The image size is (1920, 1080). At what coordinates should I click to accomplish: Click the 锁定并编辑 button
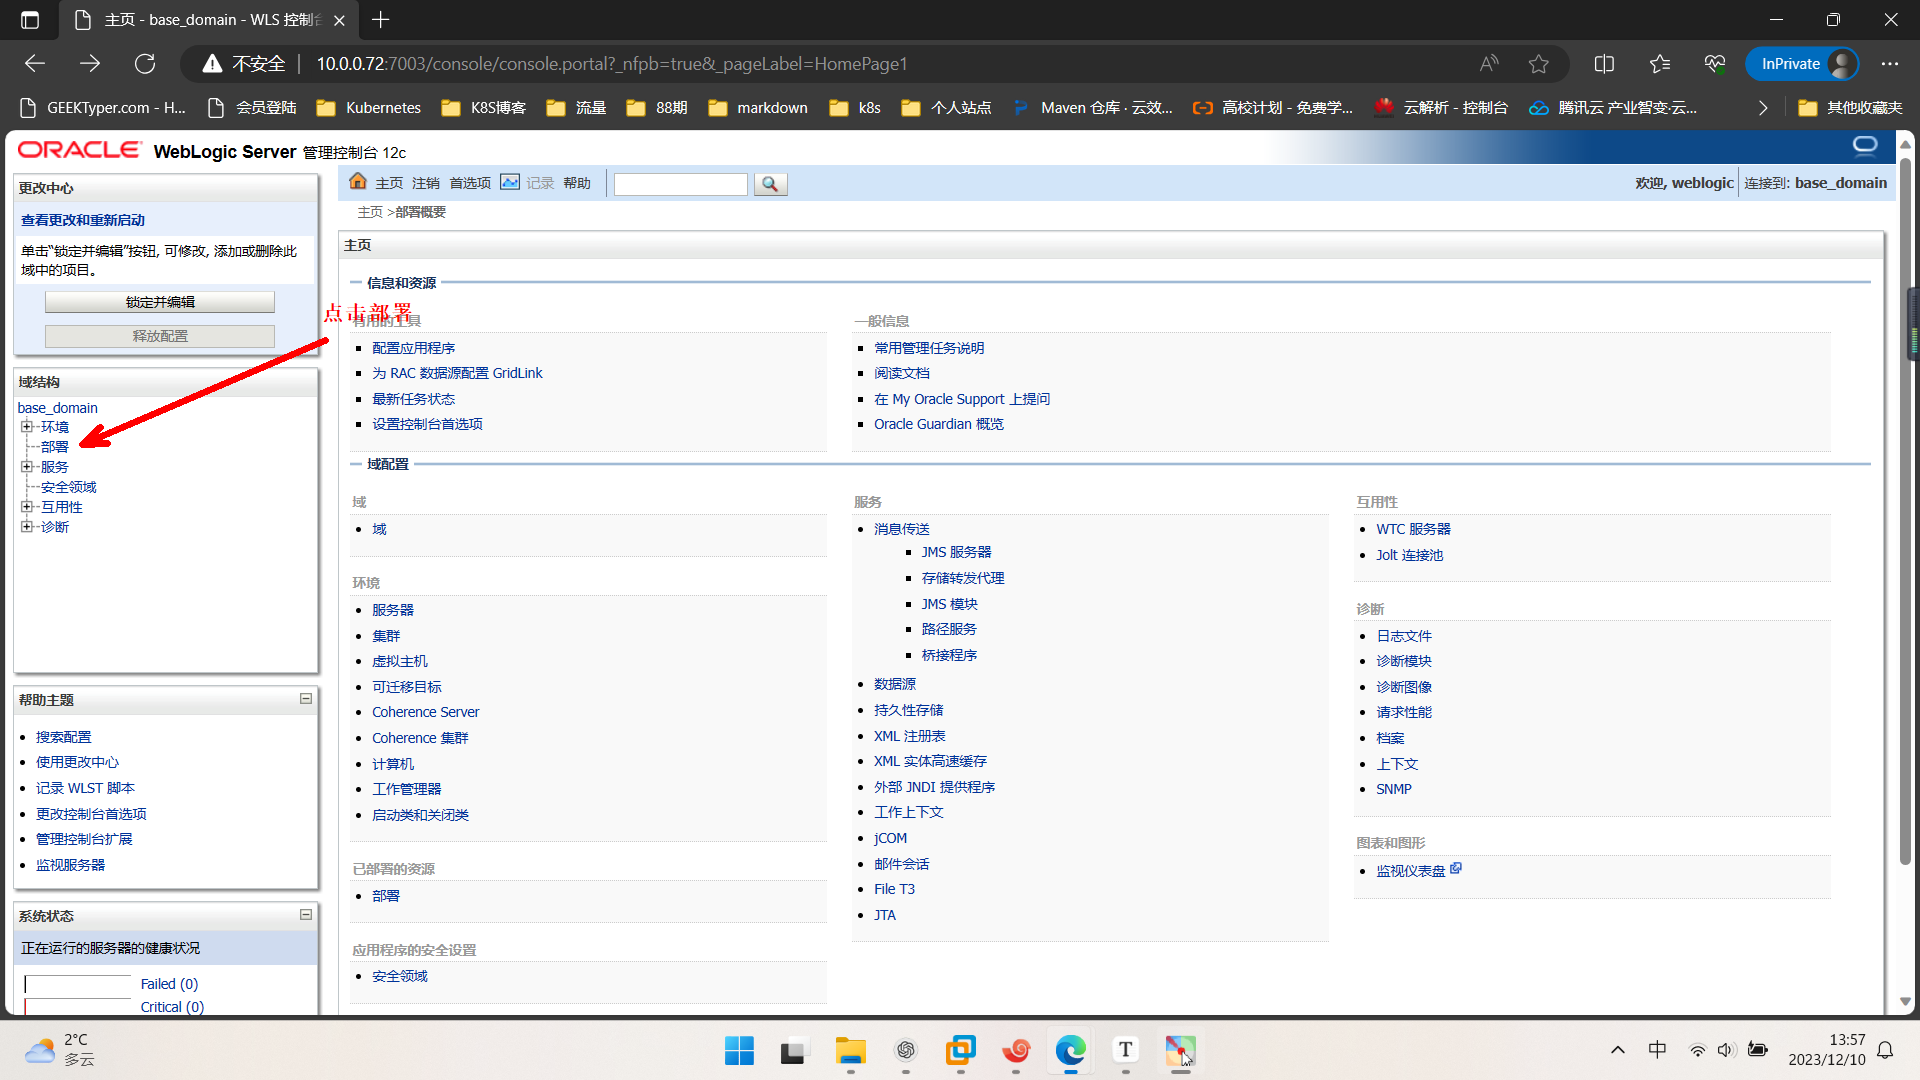pyautogui.click(x=160, y=302)
